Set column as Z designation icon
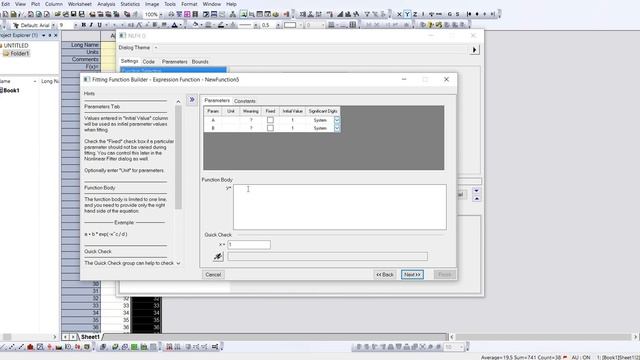This screenshot has width=640, height=360. click(415, 14)
